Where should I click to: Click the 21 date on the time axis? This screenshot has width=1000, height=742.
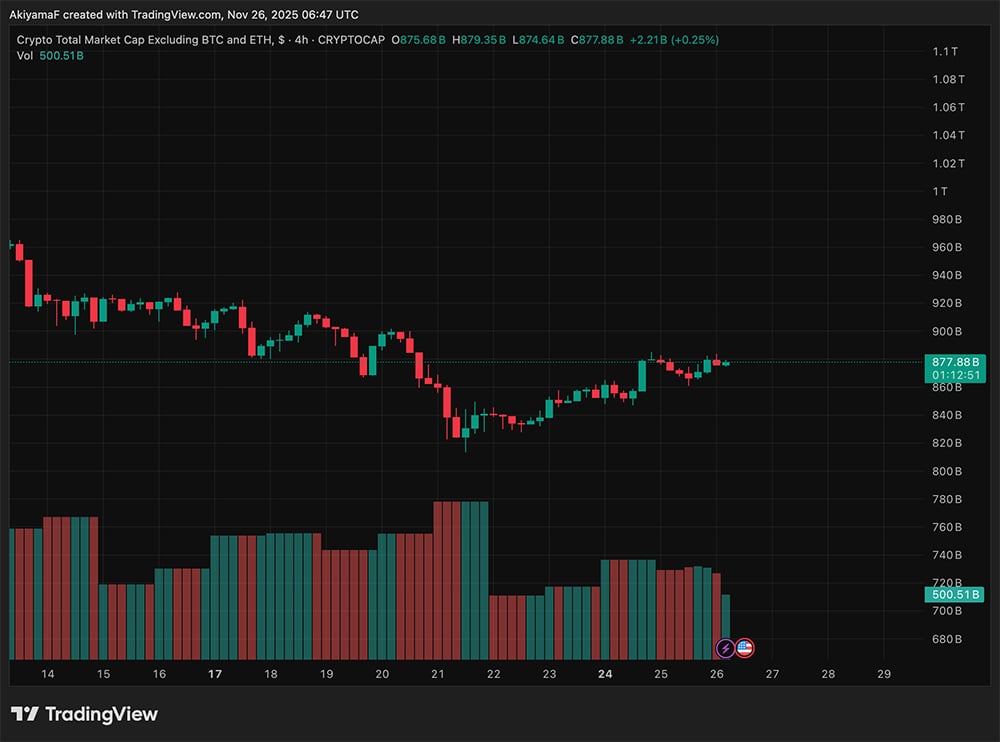coord(437,674)
